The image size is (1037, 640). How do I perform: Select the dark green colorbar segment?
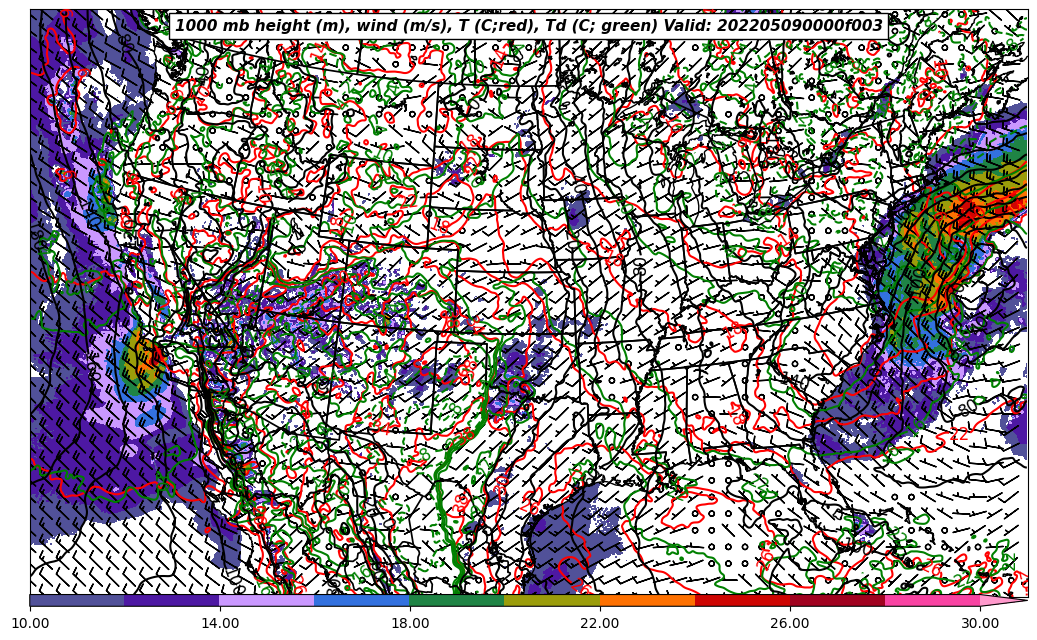(x=457, y=600)
